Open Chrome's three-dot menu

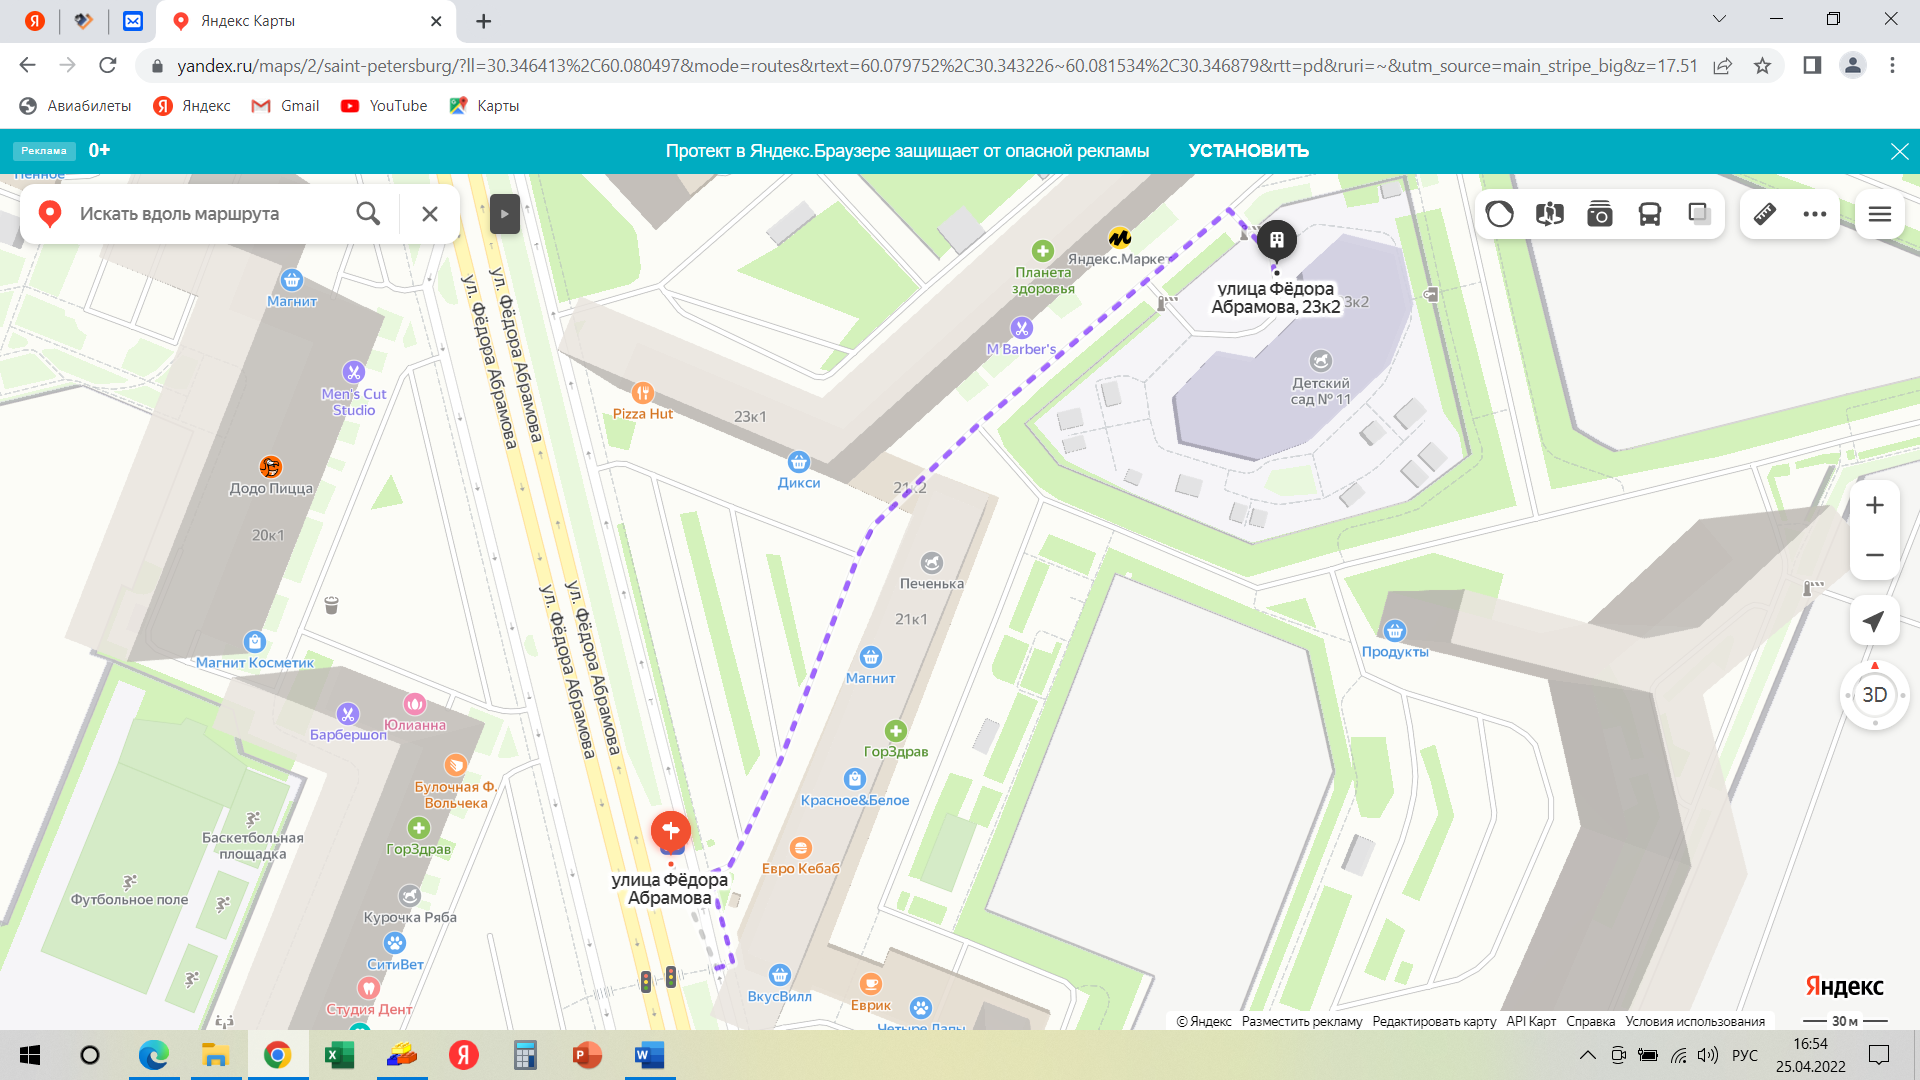tap(1892, 65)
